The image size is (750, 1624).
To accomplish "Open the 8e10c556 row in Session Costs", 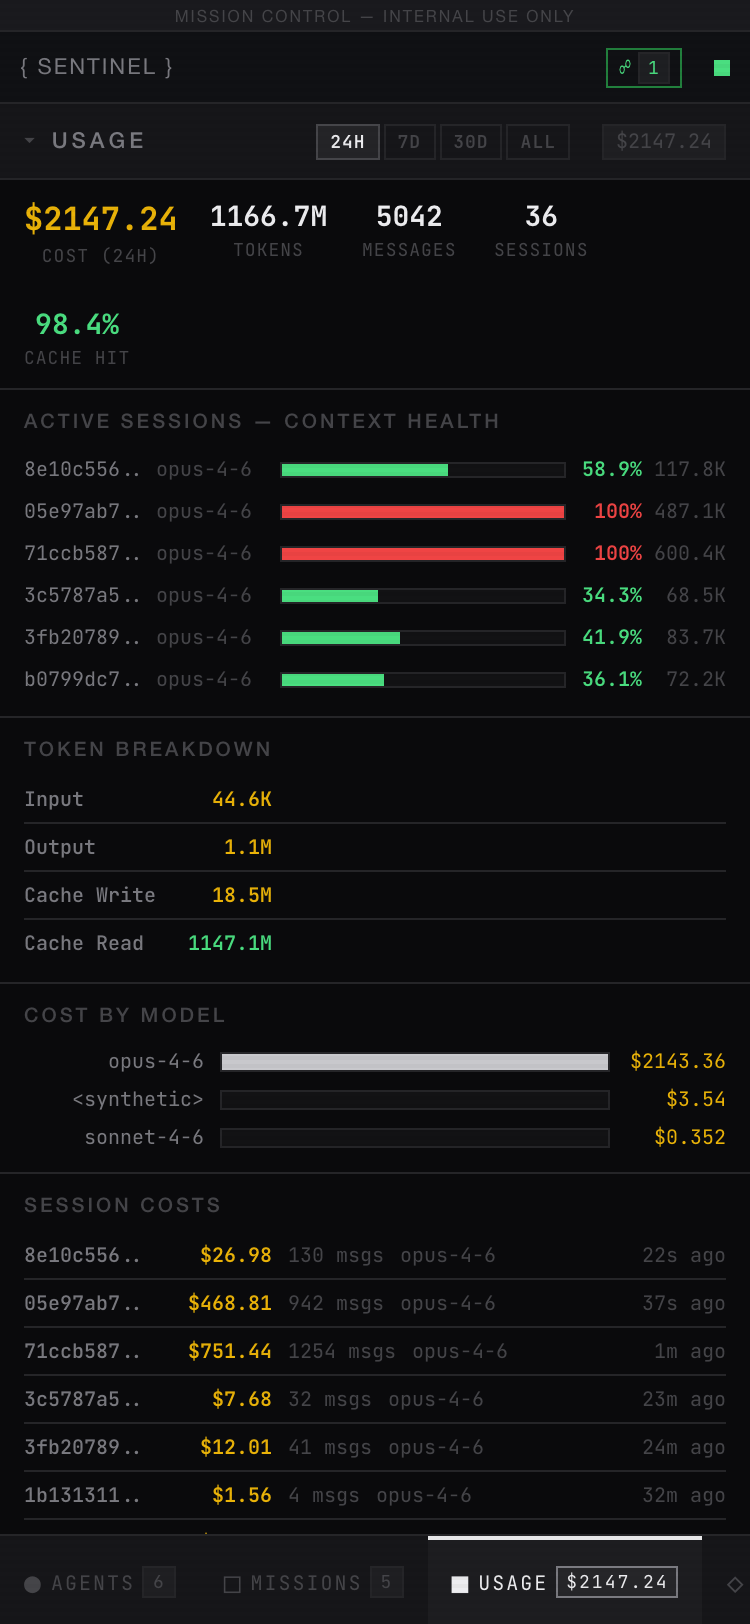I will pos(375,1256).
